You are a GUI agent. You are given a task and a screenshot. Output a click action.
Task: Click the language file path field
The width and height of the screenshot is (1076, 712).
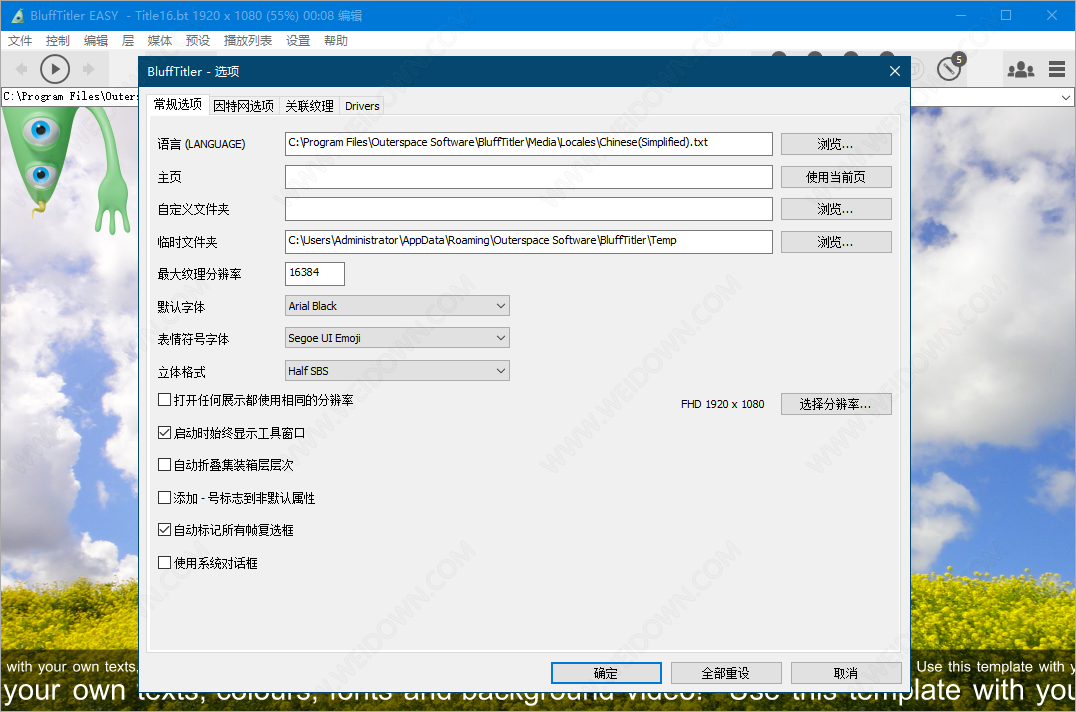(x=528, y=143)
